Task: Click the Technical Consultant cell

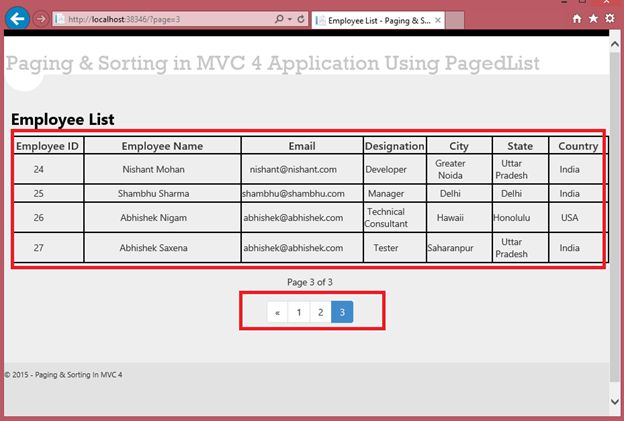Action: (386, 218)
